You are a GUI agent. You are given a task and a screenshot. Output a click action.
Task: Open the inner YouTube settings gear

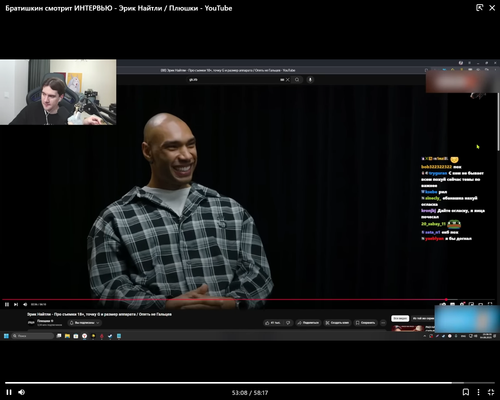point(462,304)
